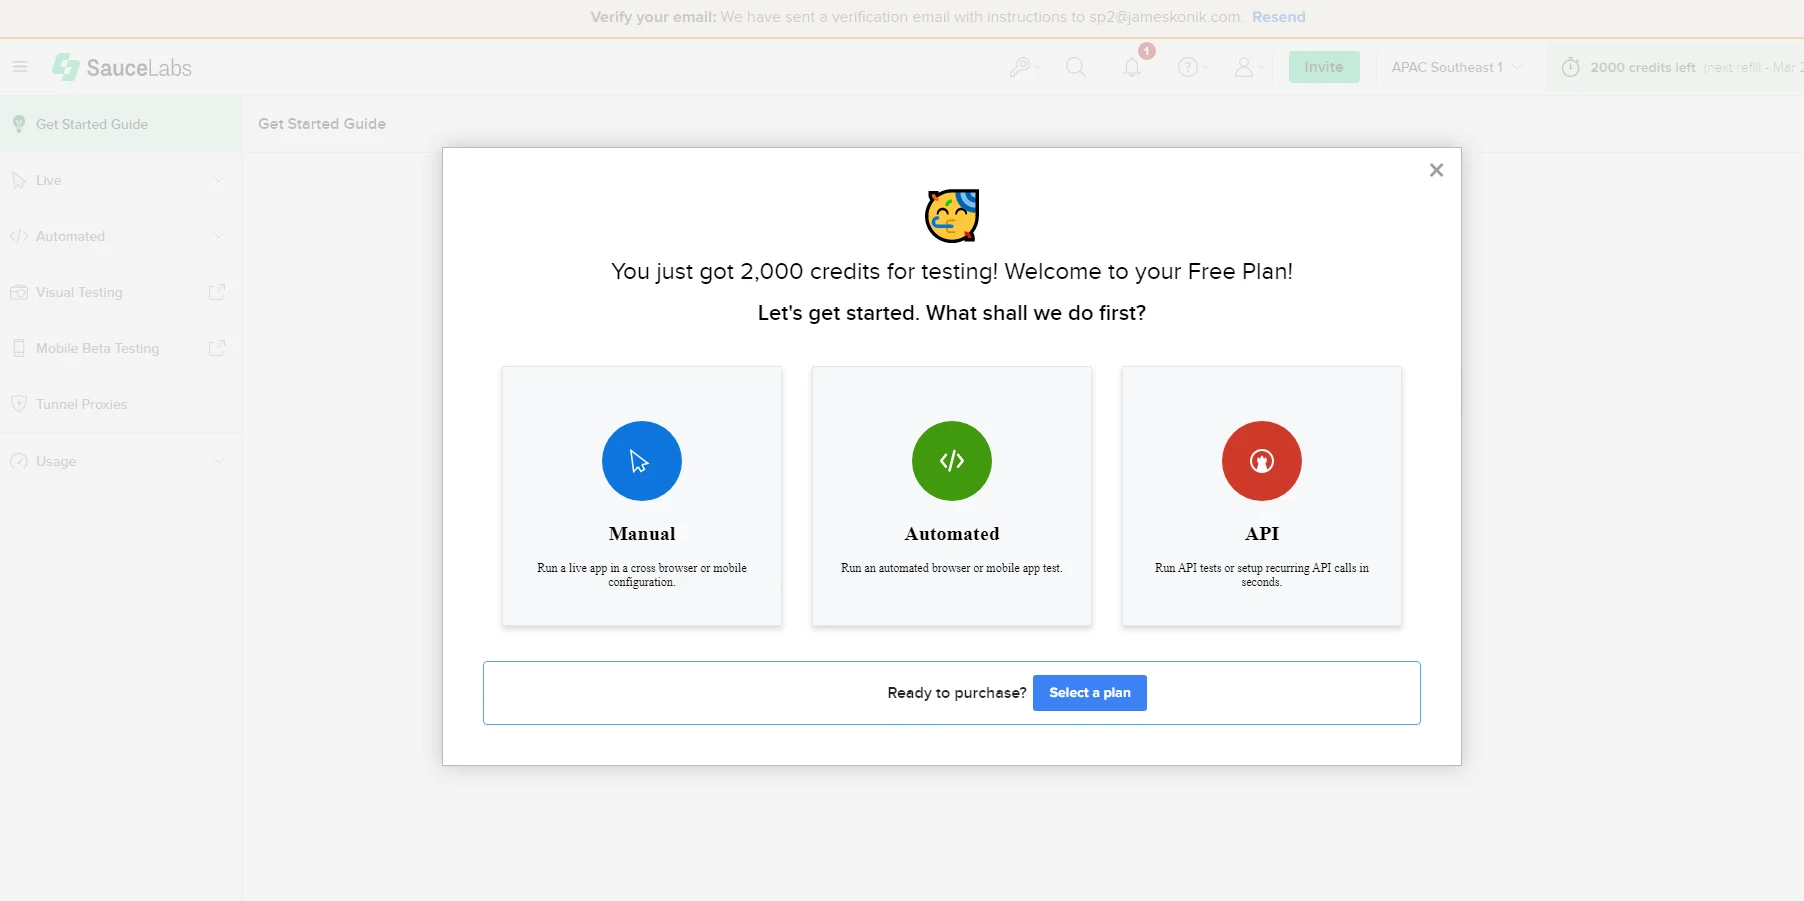This screenshot has width=1804, height=901.
Task: Click the SauceLabs logo
Action: click(122, 67)
